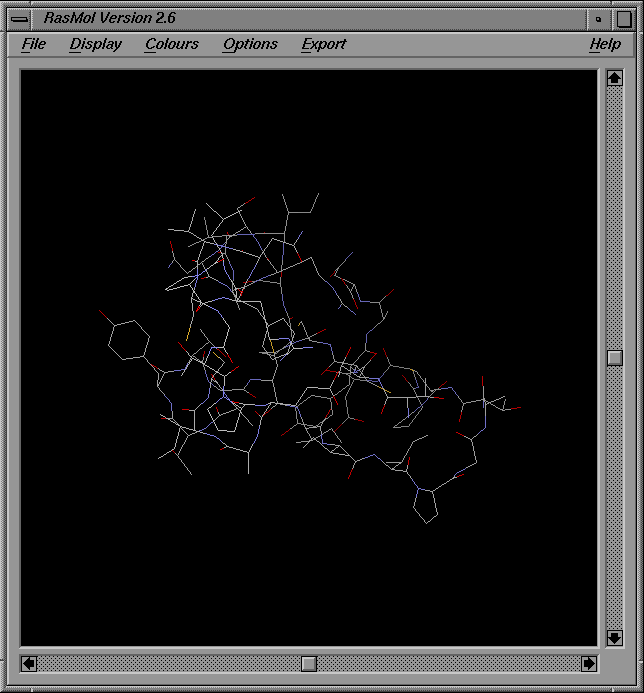The image size is (644, 693).
Task: Pick the hexagonal ring on molecule's left side
Action: (128, 339)
